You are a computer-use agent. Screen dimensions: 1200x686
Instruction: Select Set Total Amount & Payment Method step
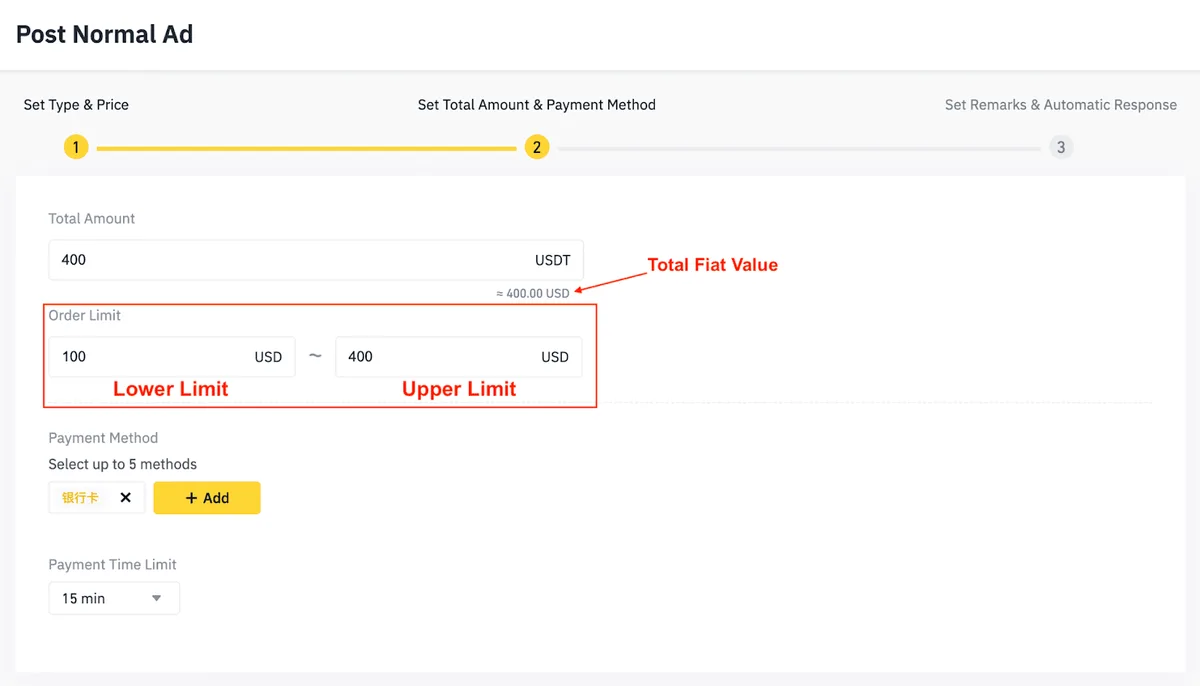pos(537,105)
